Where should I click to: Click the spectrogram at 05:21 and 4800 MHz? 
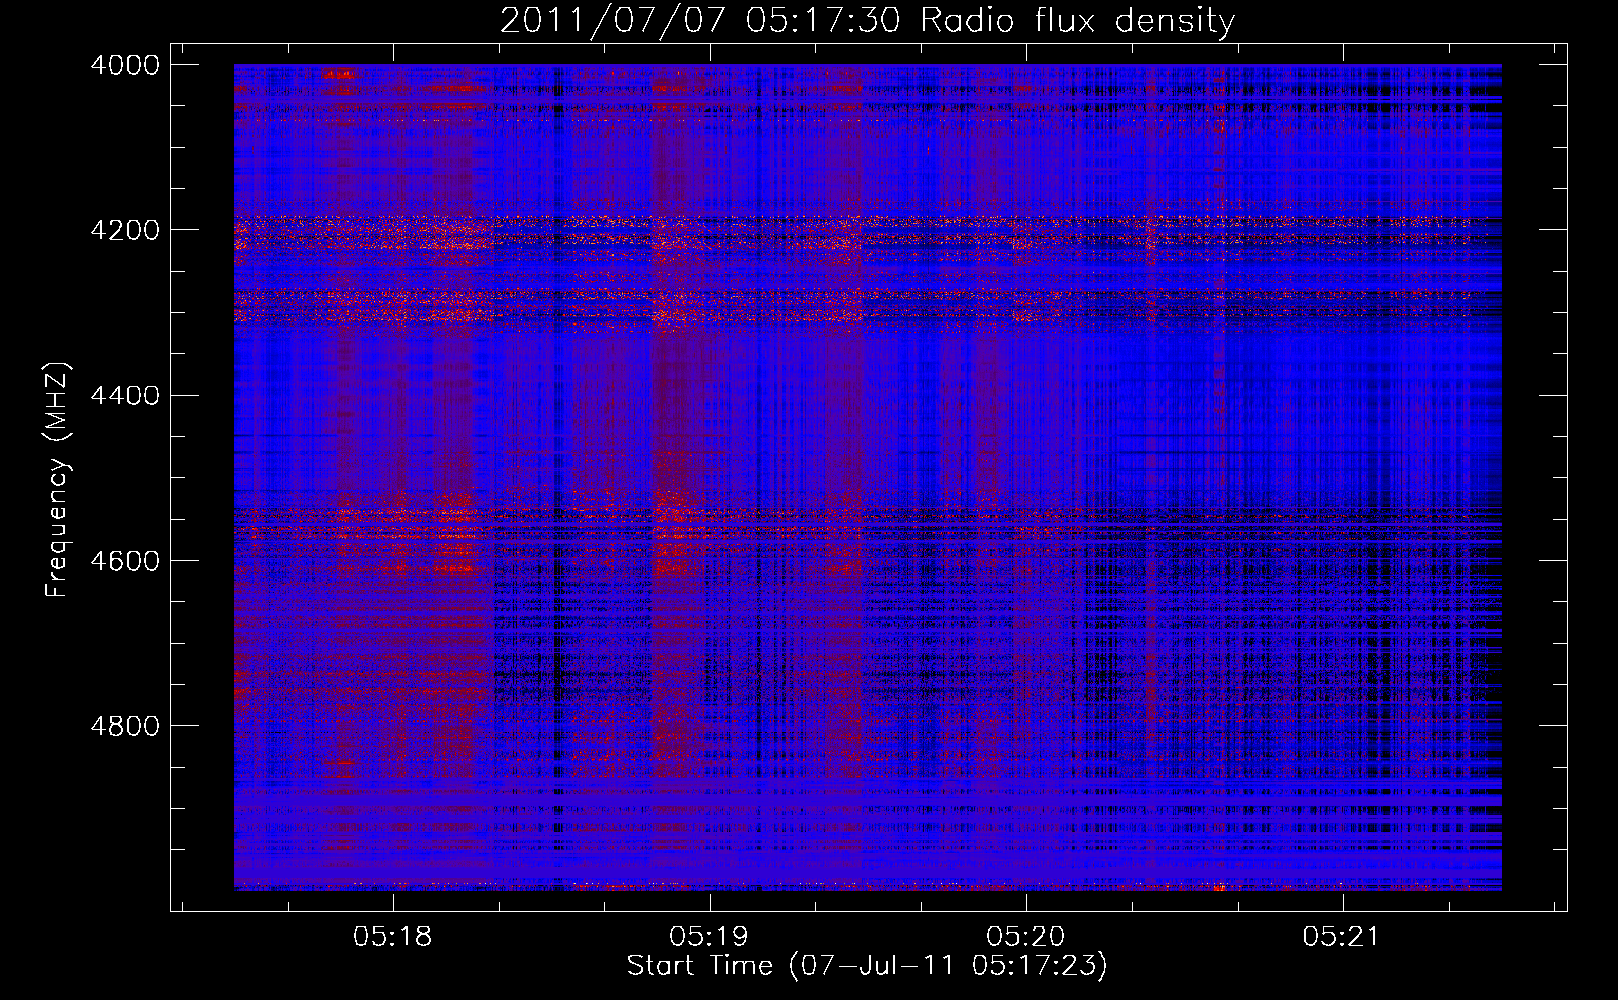point(1343,725)
